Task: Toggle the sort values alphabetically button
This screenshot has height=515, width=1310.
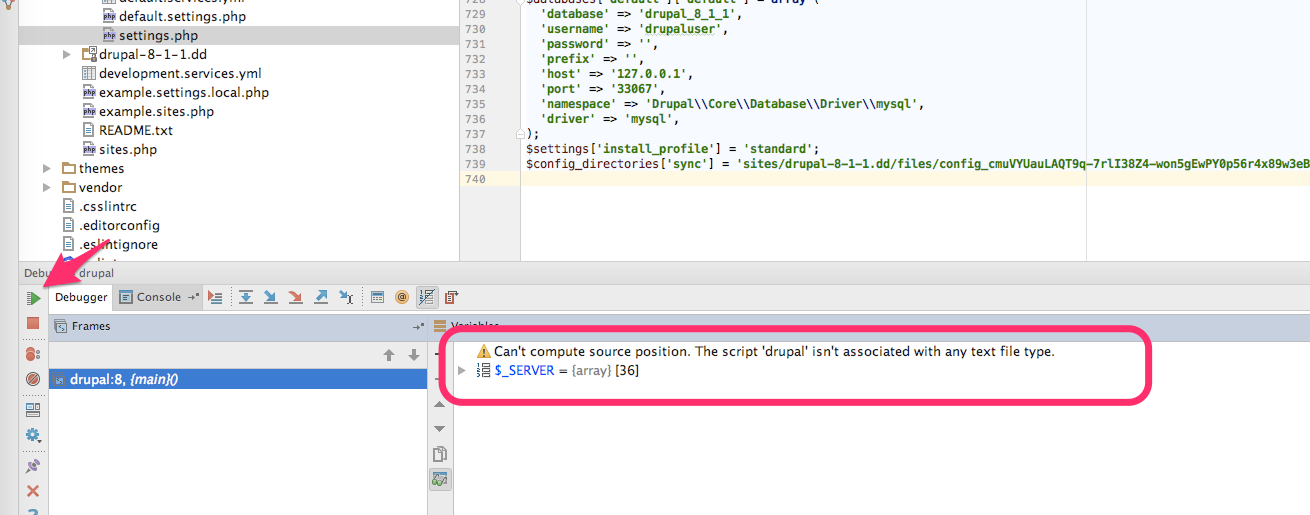Action: click(x=426, y=297)
